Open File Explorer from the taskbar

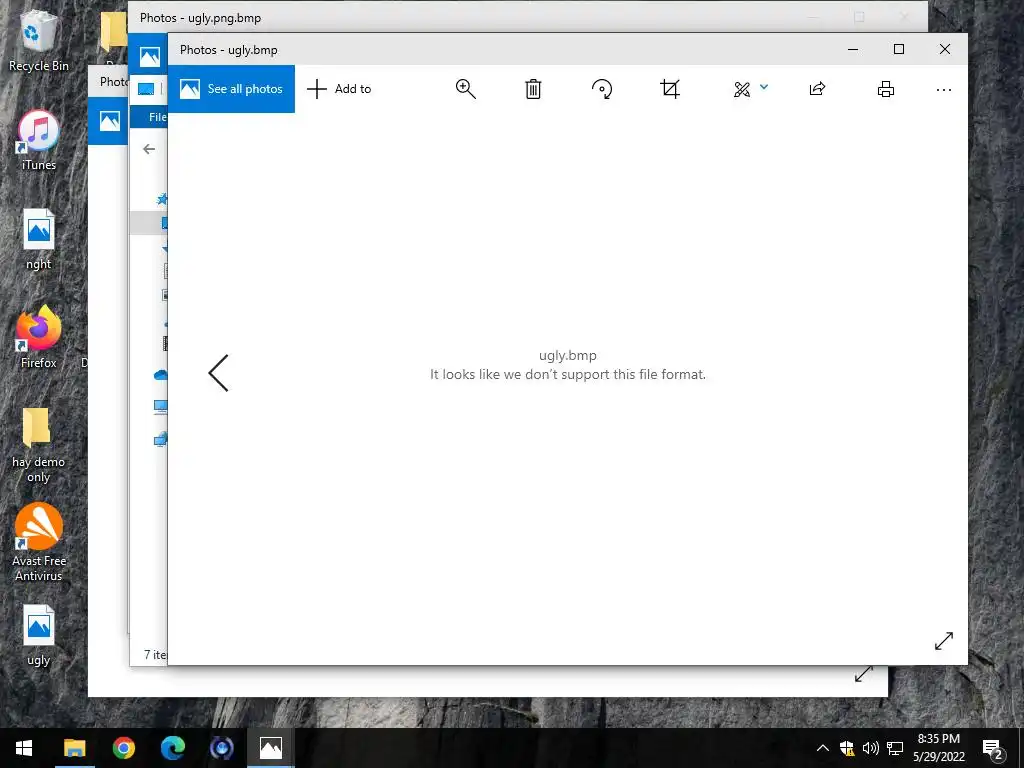pyautogui.click(x=74, y=748)
